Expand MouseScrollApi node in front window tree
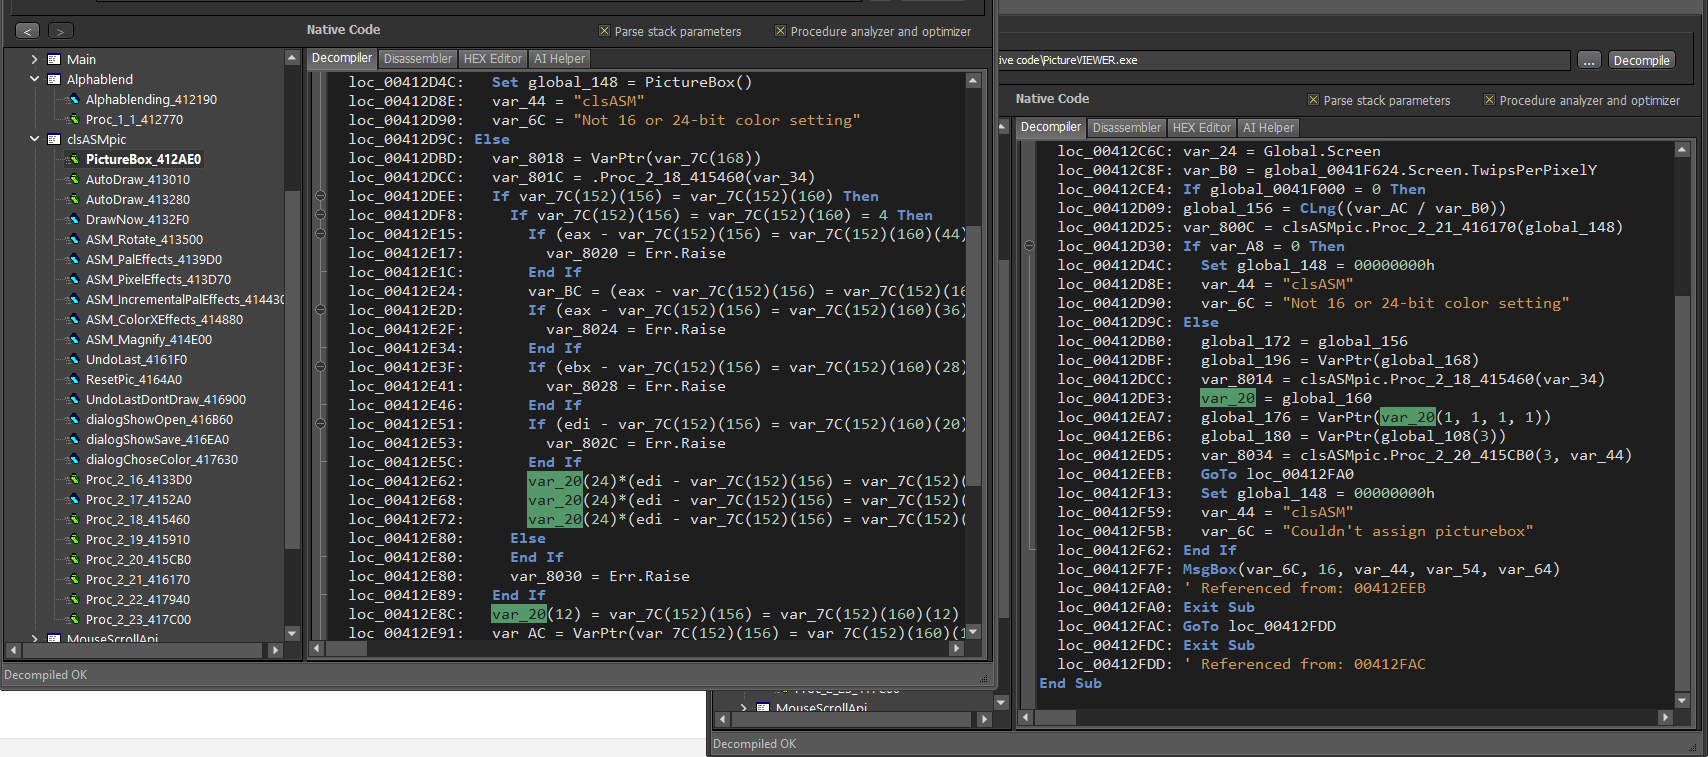 point(35,638)
